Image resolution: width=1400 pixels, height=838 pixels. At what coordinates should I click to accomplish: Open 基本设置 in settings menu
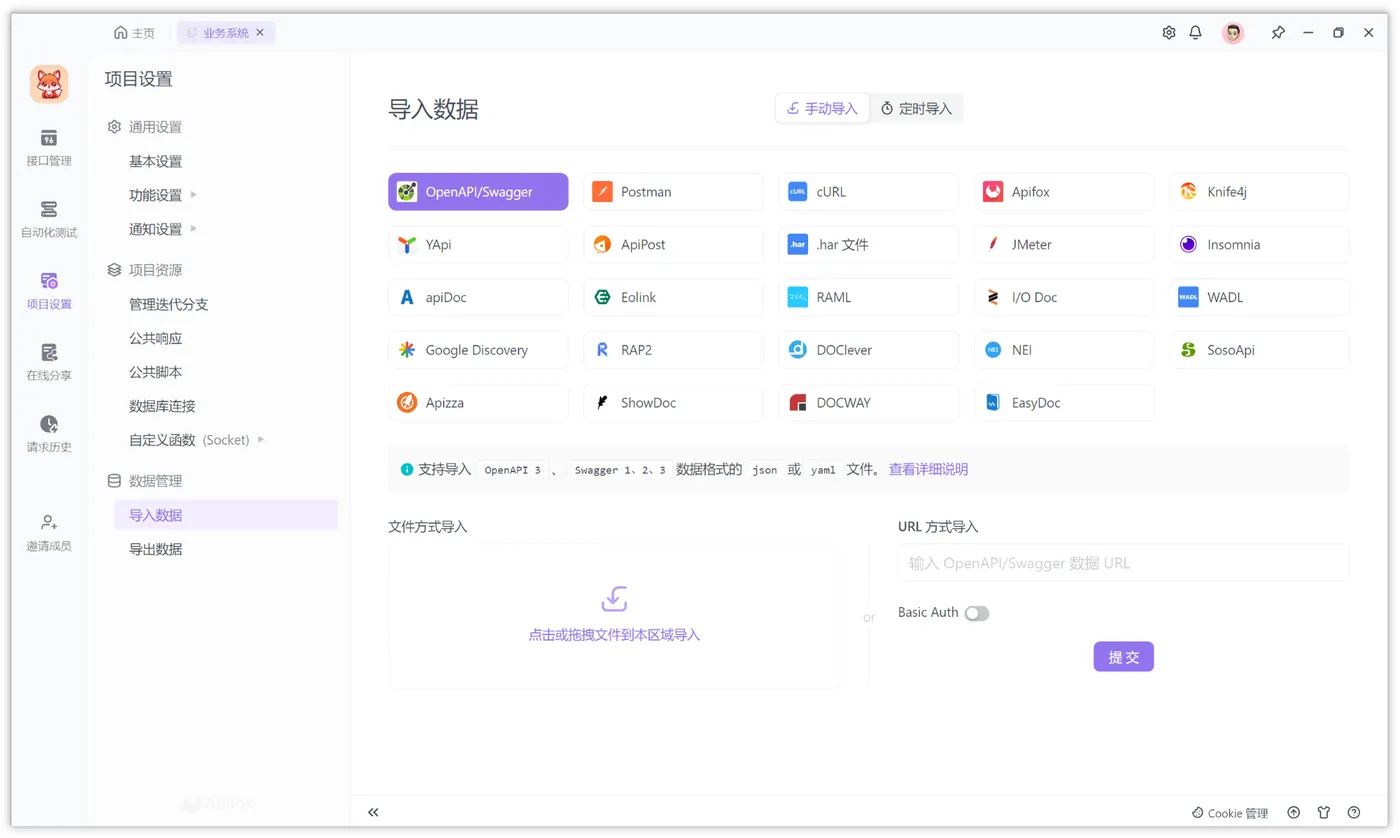[155, 161]
